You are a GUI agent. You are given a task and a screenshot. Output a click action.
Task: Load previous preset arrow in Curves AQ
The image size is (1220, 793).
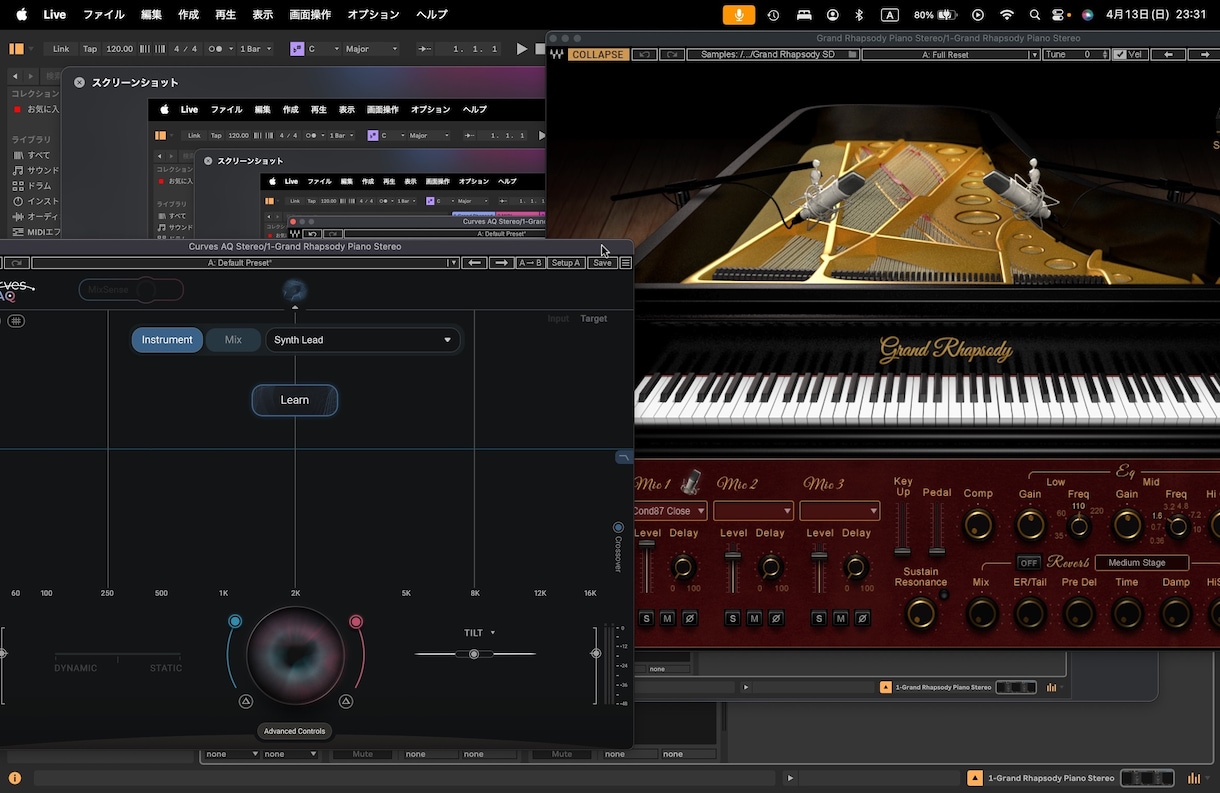pos(475,263)
